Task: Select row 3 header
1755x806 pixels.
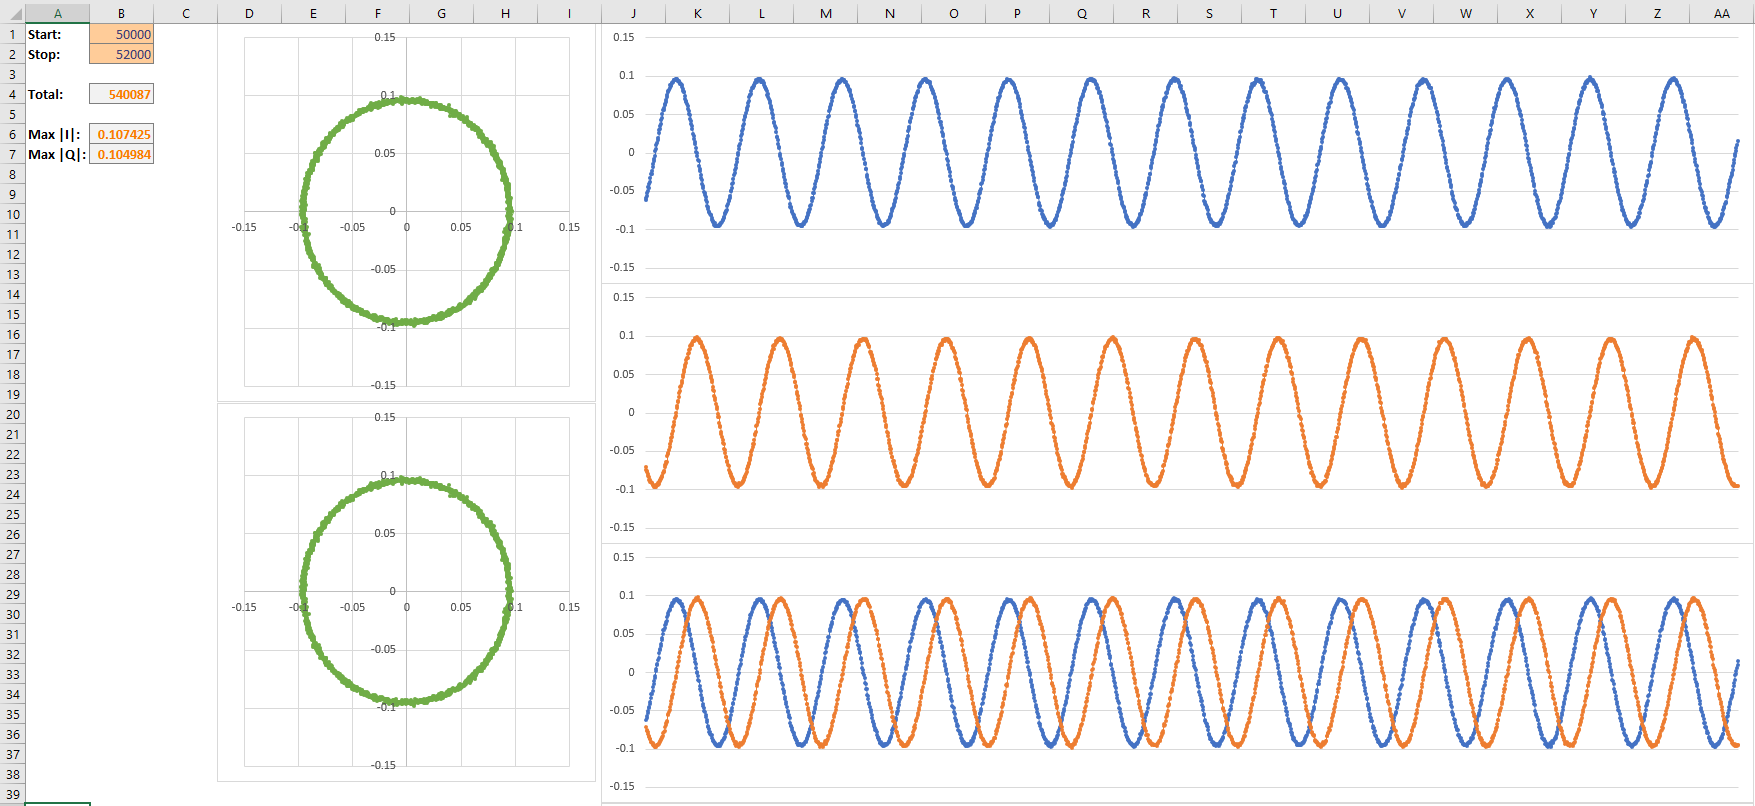Action: click(12, 74)
